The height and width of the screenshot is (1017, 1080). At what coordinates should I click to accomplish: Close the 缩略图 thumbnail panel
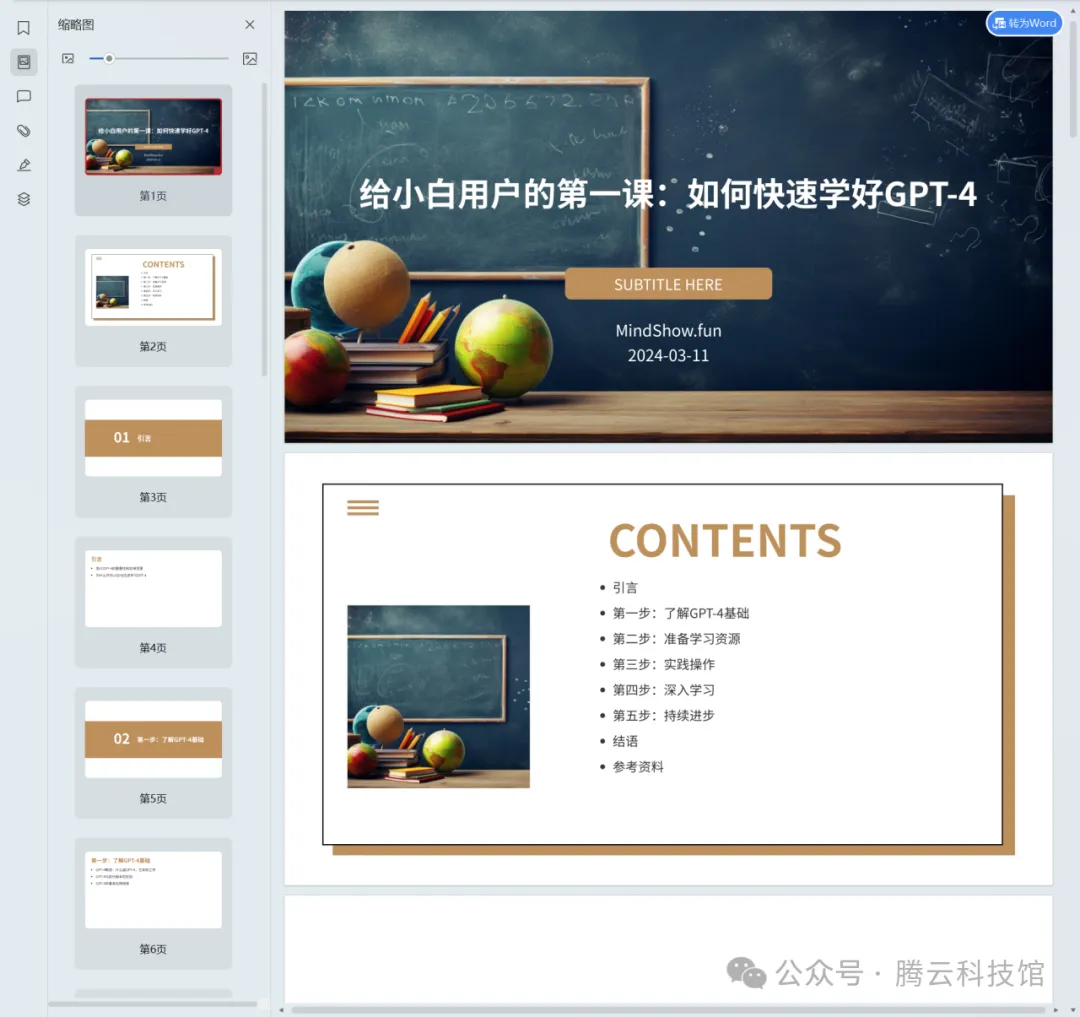(x=249, y=24)
